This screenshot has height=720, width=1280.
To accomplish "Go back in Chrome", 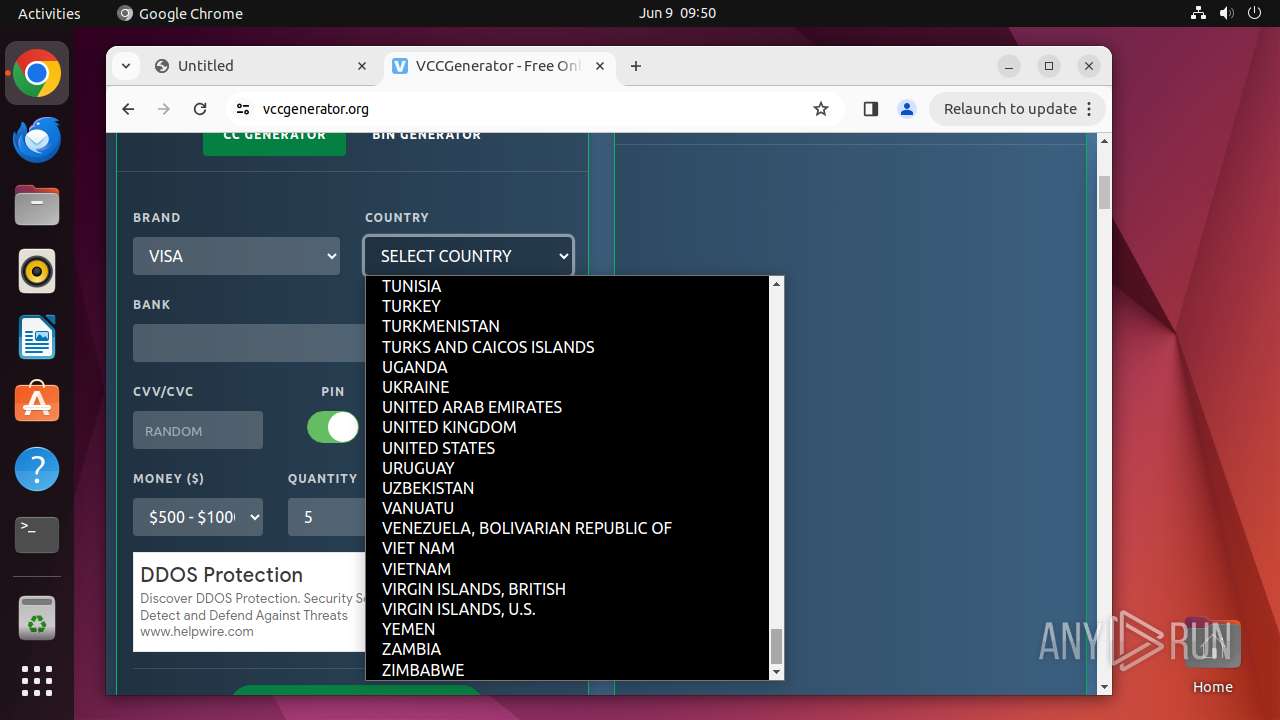I will pyautogui.click(x=128, y=109).
